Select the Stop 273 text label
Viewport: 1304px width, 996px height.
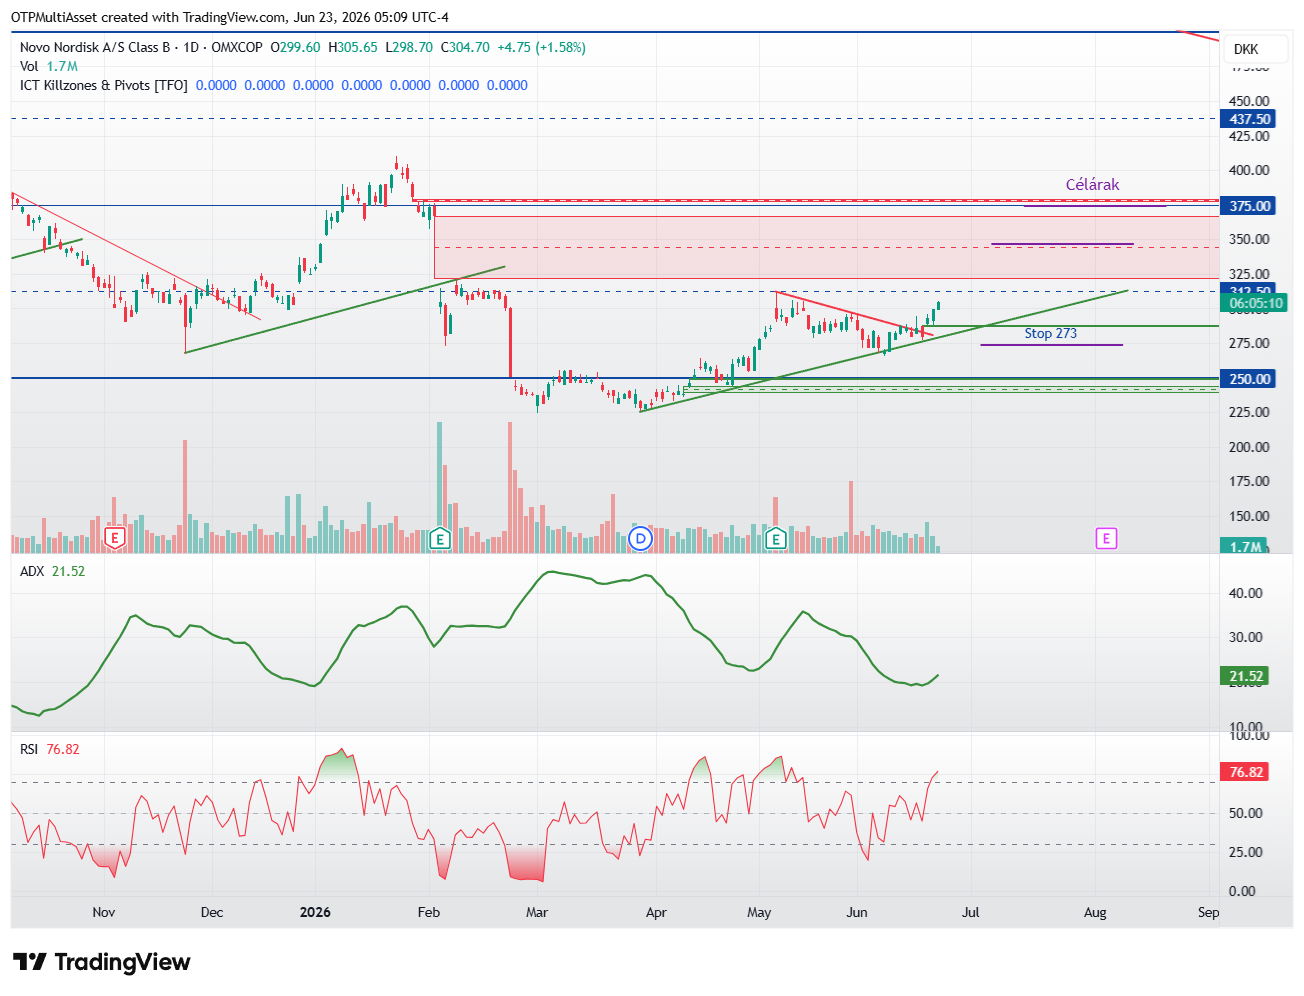(1050, 334)
